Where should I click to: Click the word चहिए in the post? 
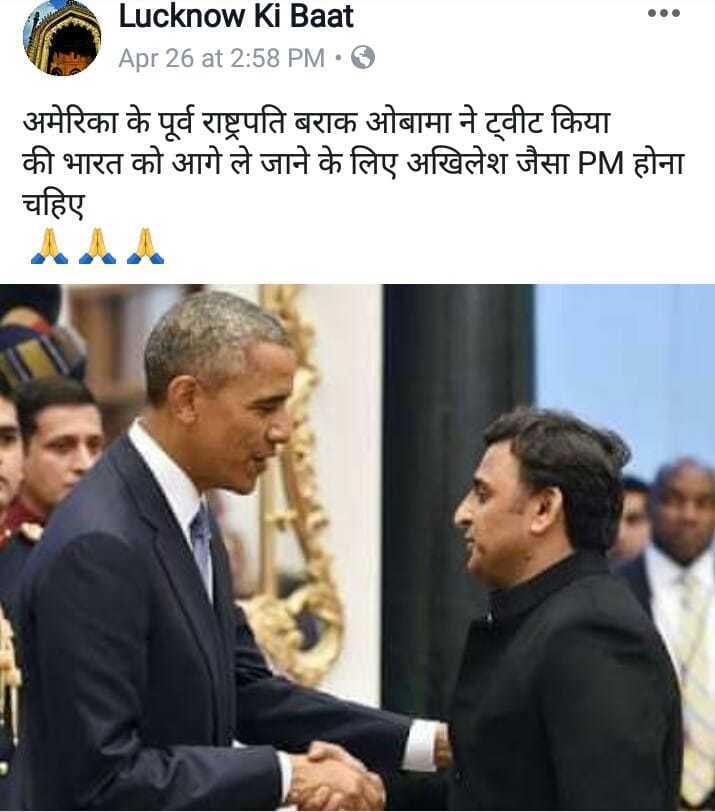[53, 204]
